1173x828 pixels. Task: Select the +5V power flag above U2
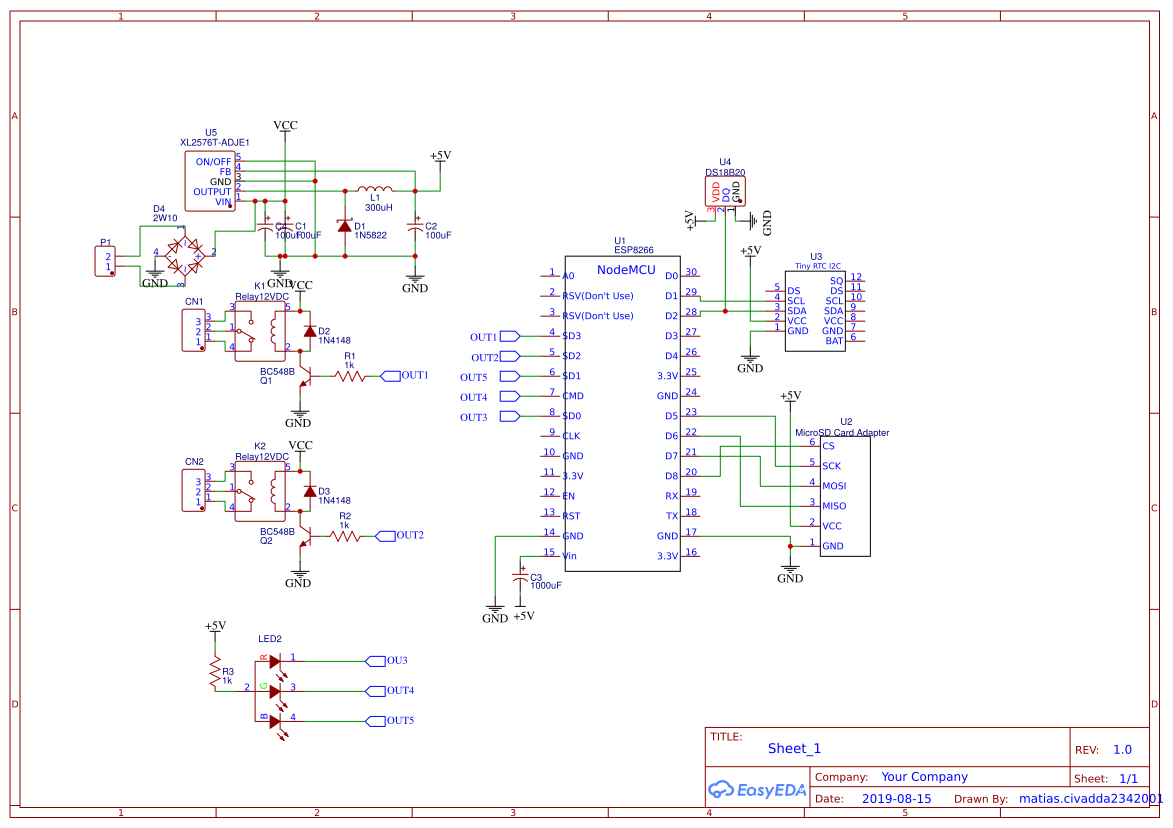788,397
